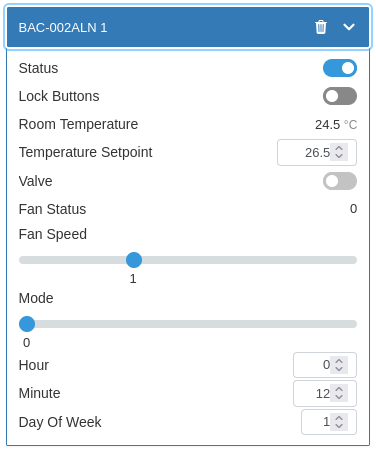Click the Fan Speed slider handle
Screen dimensions: 376x452
tap(134, 260)
